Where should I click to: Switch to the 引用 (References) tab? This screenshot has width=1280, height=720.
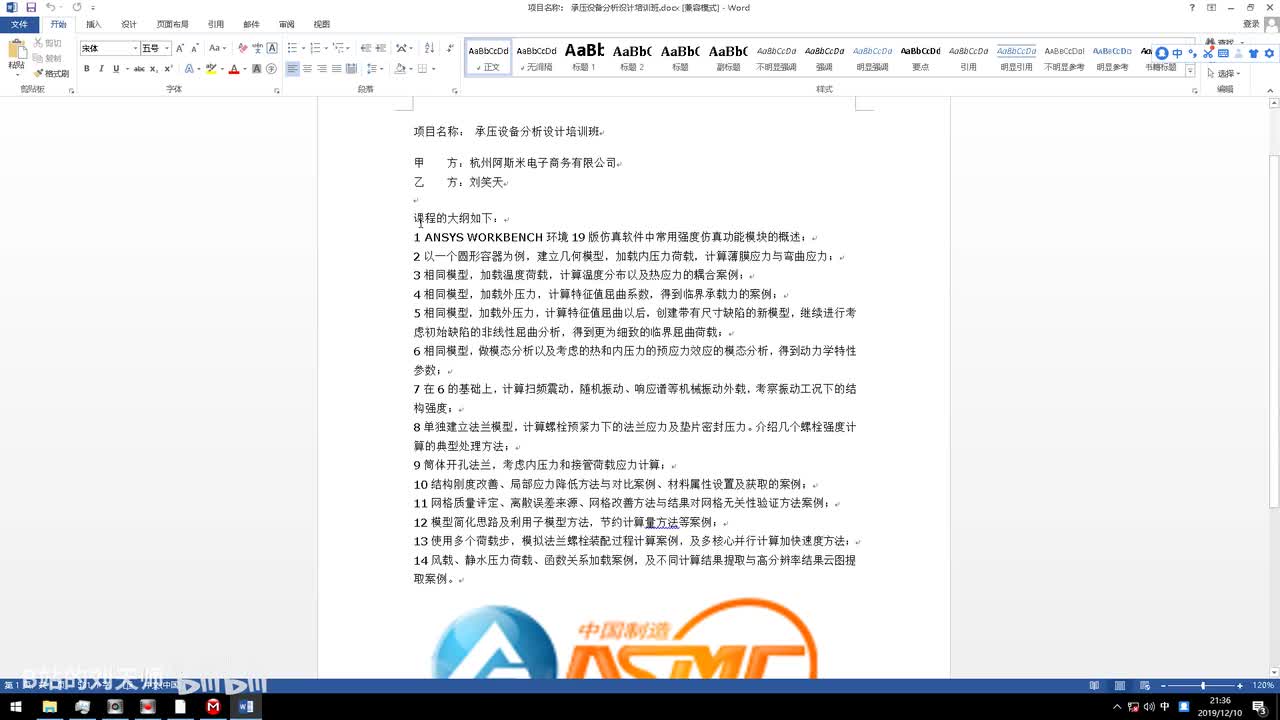(216, 24)
